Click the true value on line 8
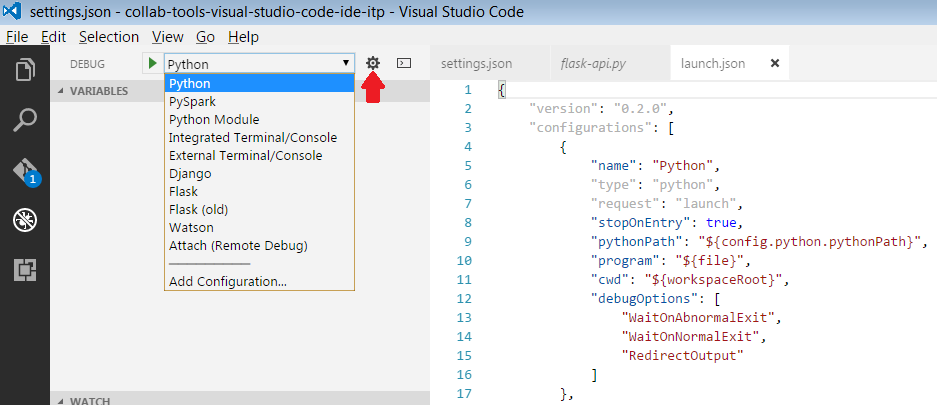The height and width of the screenshot is (405, 937). tap(720, 223)
